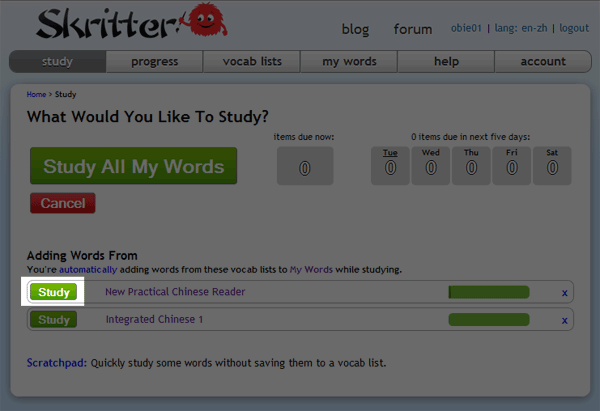Study the Integrated Chinese 1 list

pyautogui.click(x=54, y=320)
